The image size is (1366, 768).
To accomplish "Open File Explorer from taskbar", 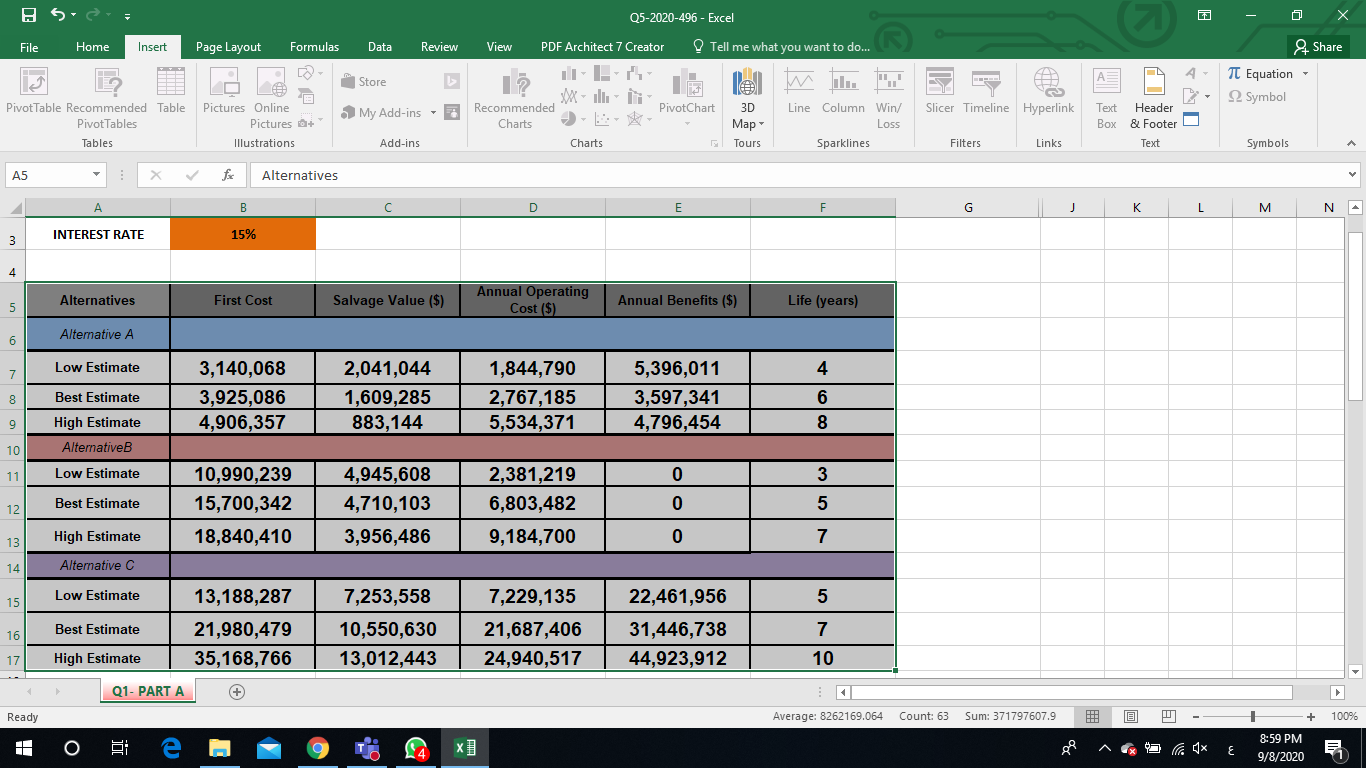I will coord(220,748).
